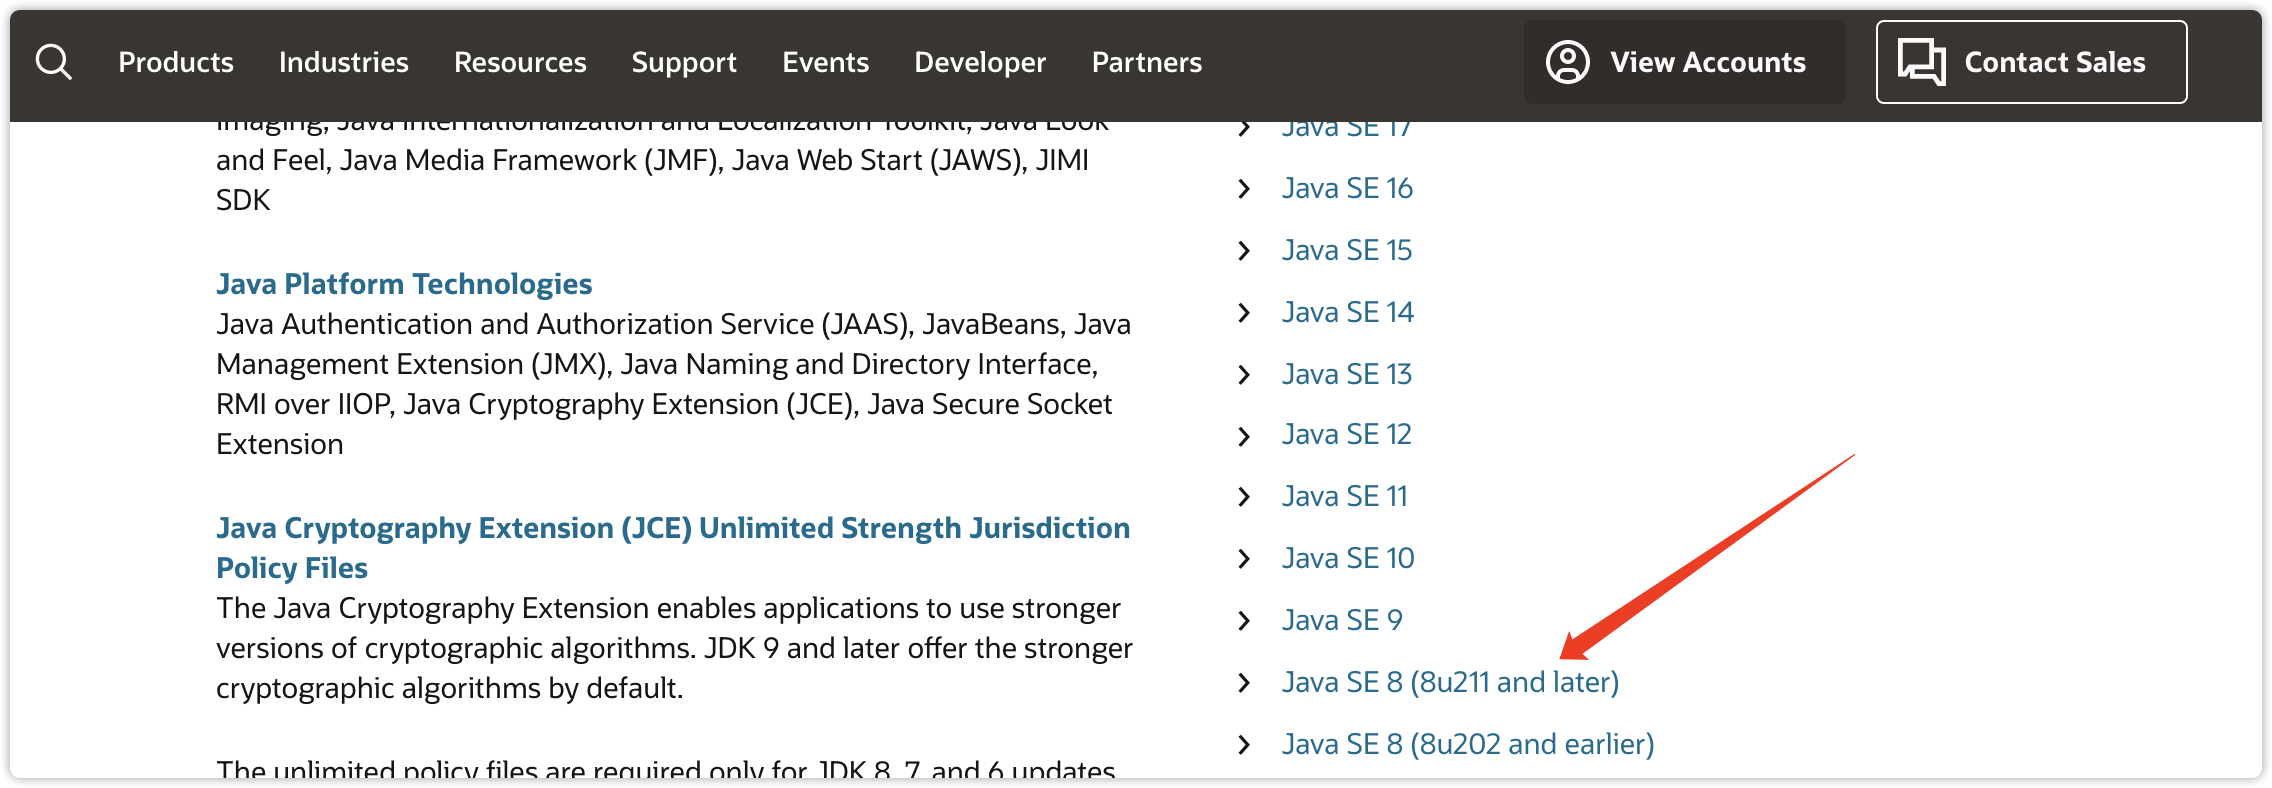The image size is (2272, 788).
Task: Click the Partners menu item
Action: coord(1146,62)
